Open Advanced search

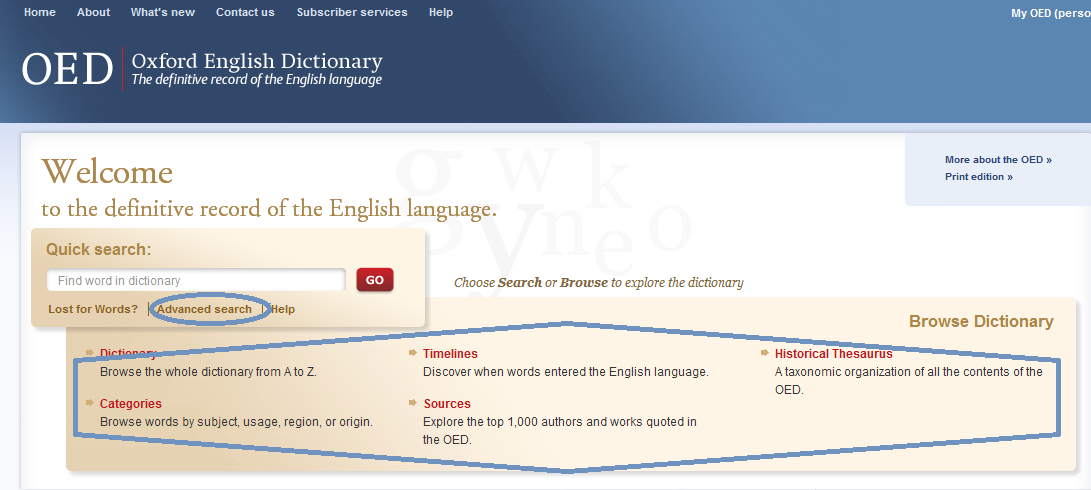205,309
